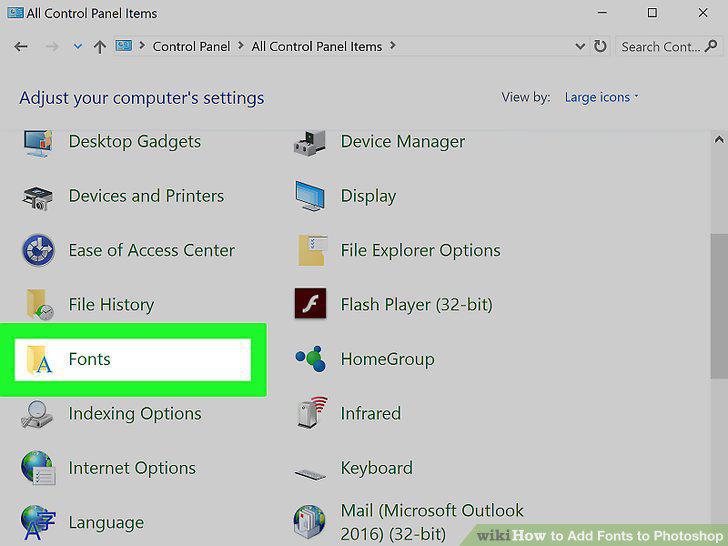Open Device Manager icon
Viewport: 728px width, 546px height.
[x=310, y=143]
